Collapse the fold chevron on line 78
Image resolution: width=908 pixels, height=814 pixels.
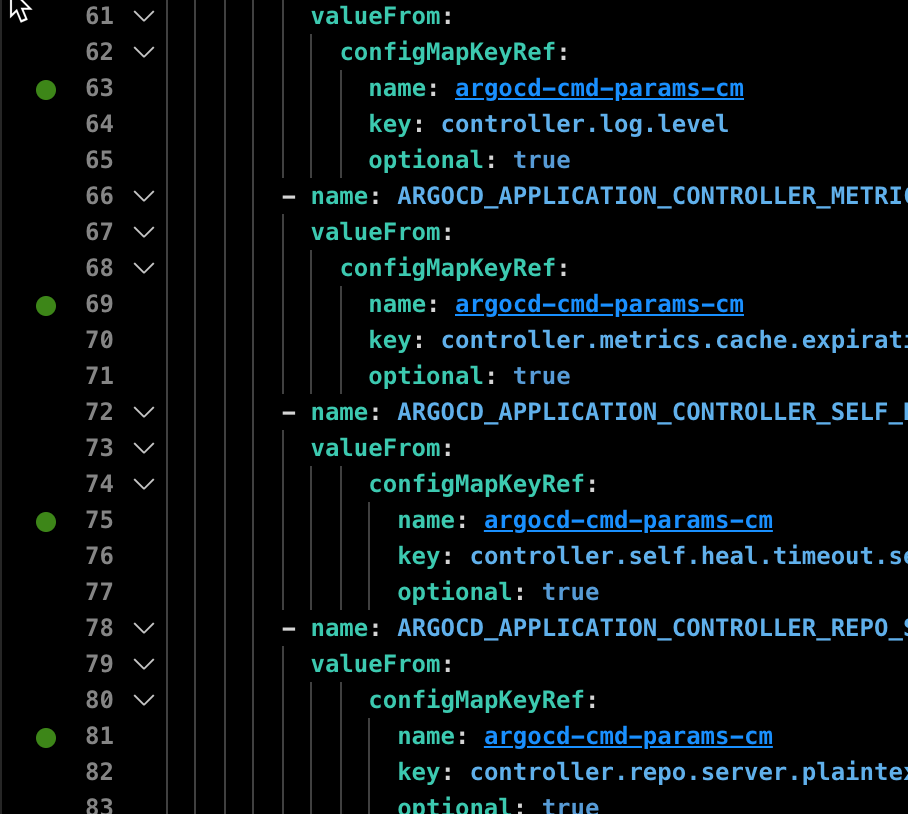click(144, 628)
